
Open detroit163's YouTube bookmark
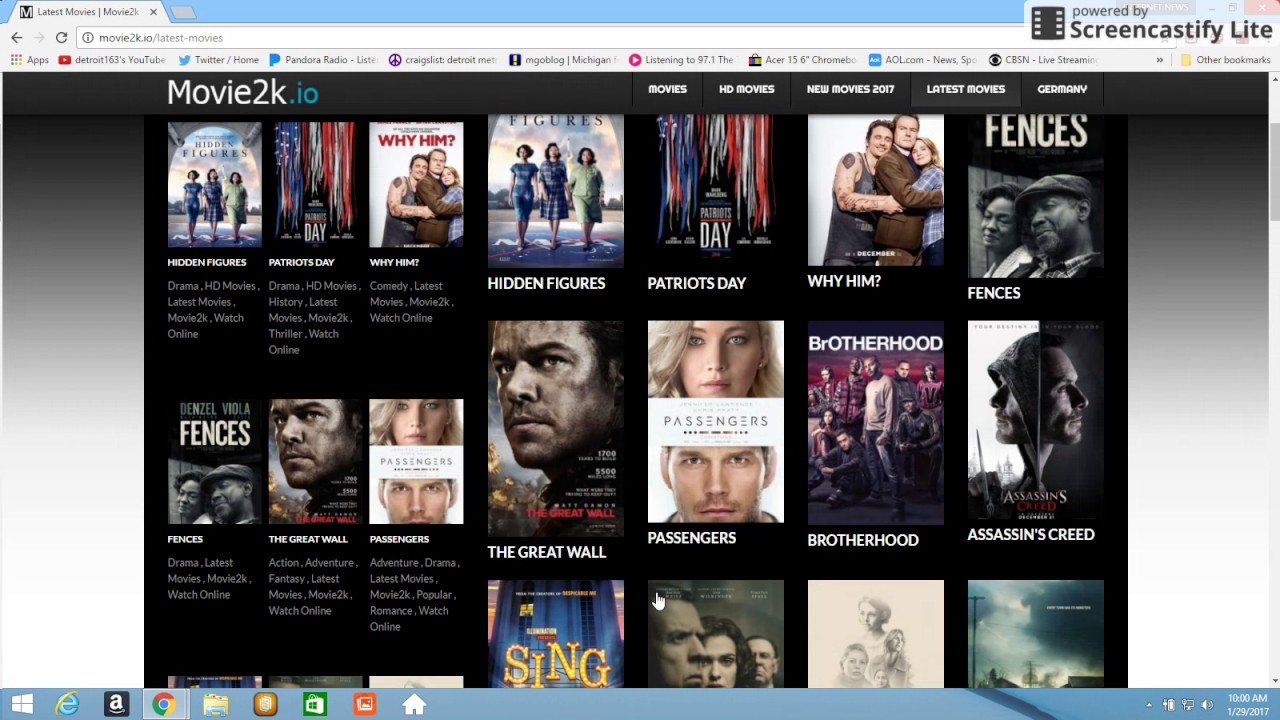[111, 60]
